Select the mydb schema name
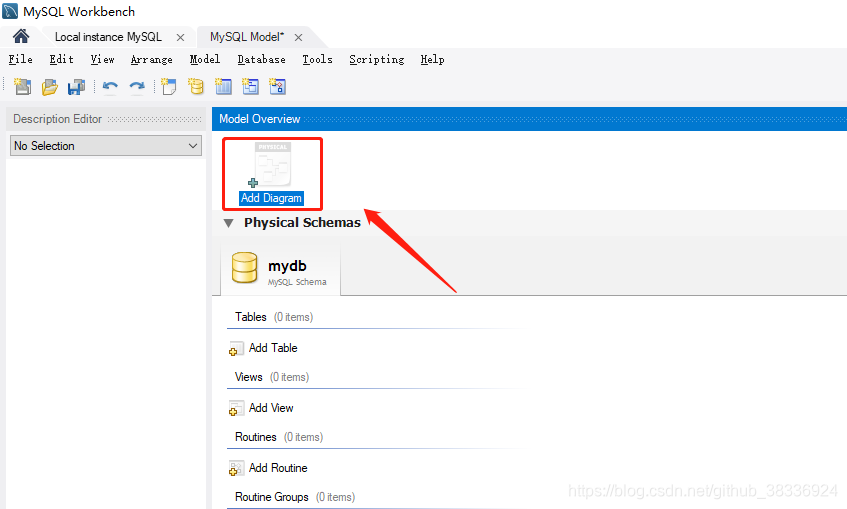 pos(287,266)
